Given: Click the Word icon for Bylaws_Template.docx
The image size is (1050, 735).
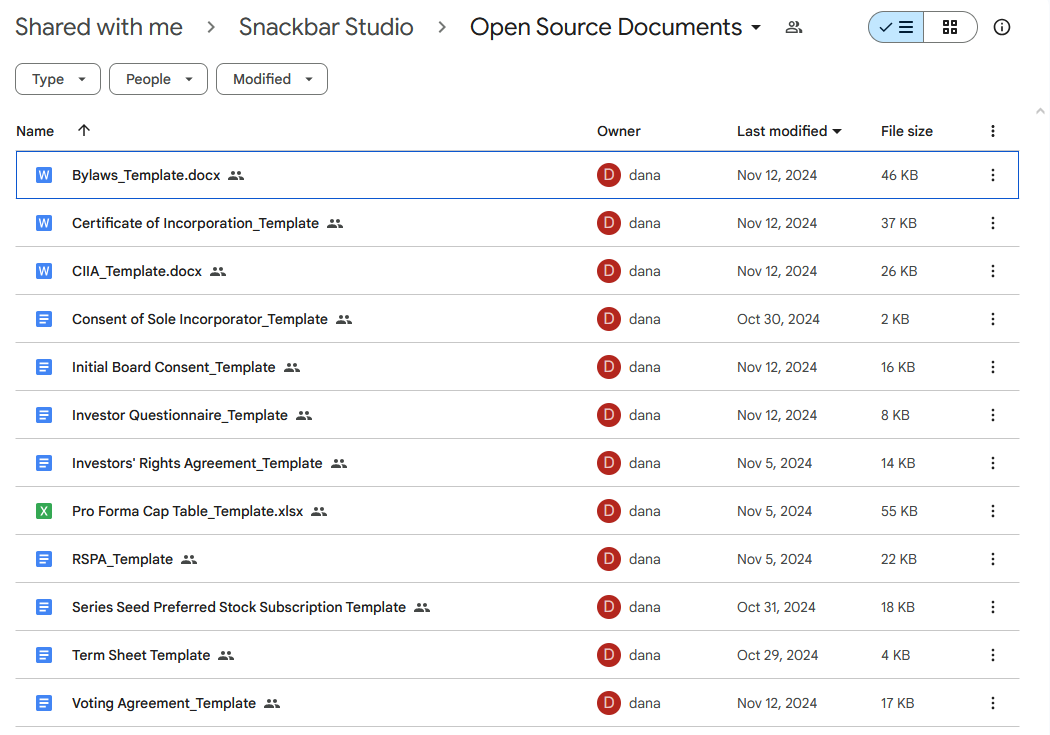Looking at the screenshot, I should (43, 174).
